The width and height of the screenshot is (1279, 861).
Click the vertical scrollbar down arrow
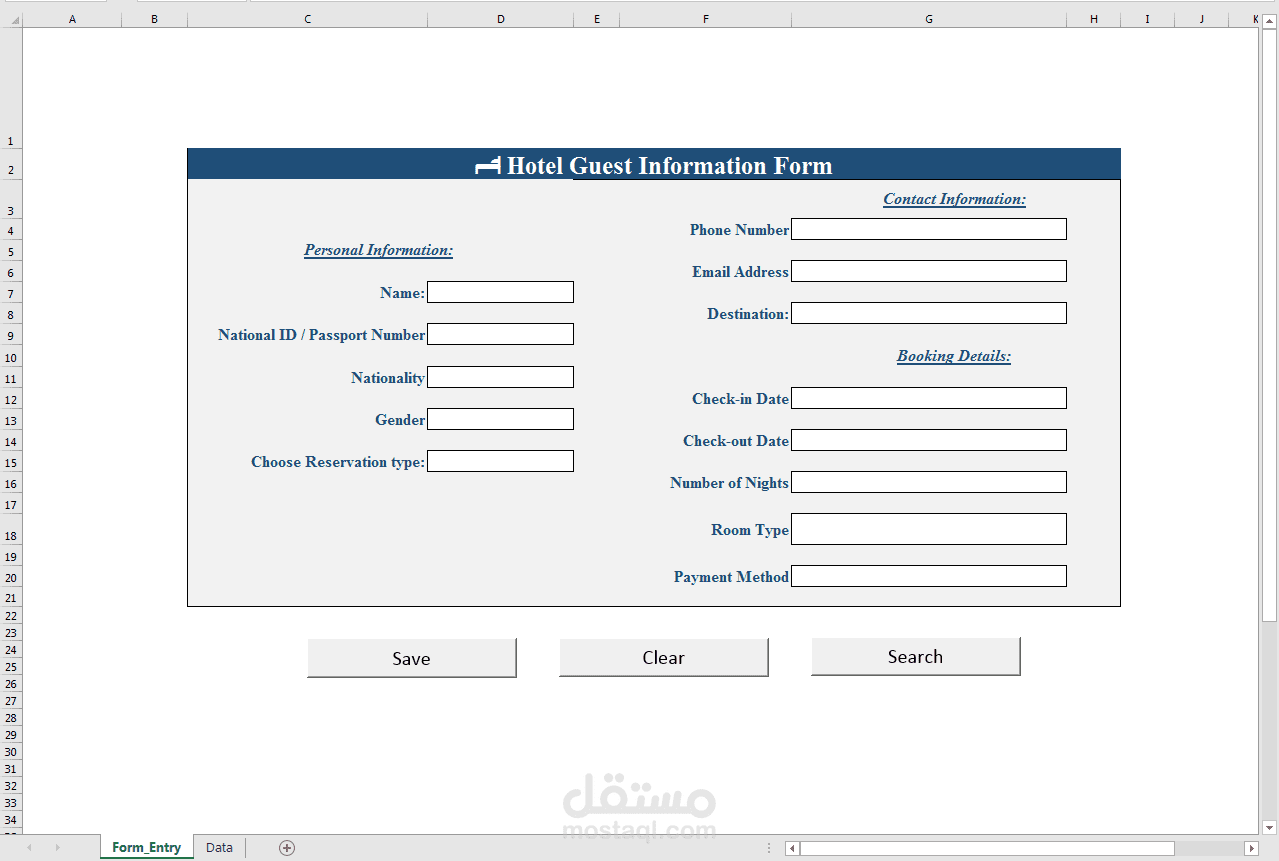click(1269, 828)
